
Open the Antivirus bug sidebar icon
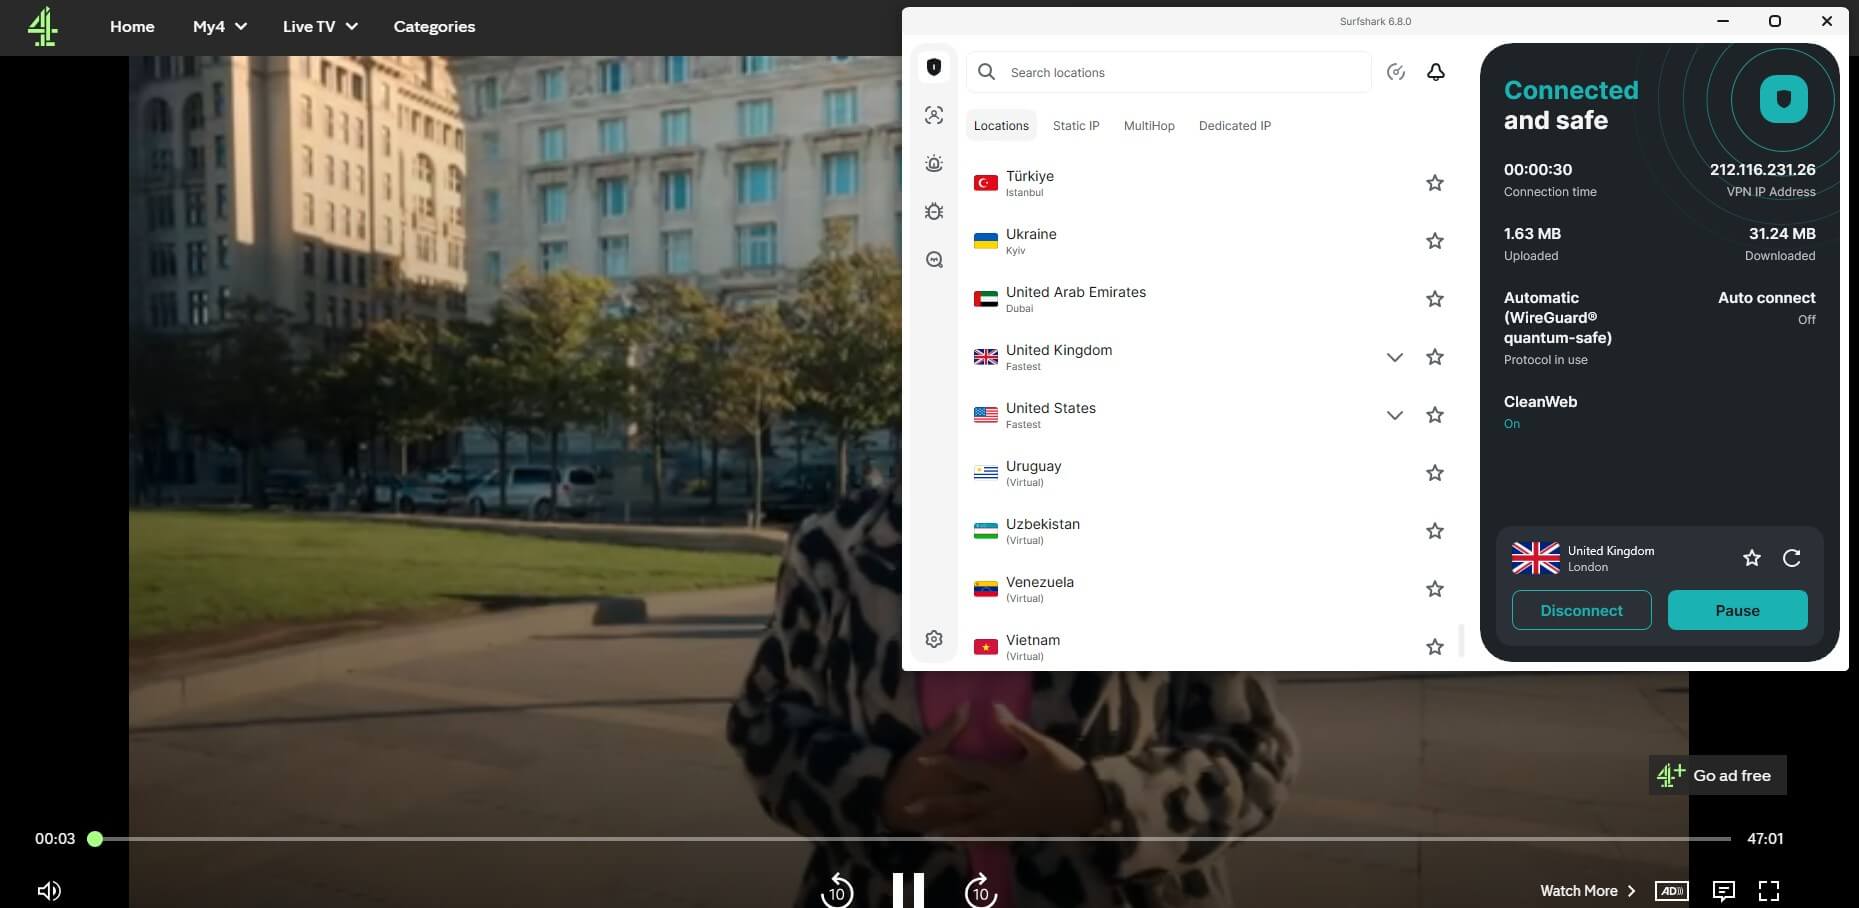coord(934,212)
